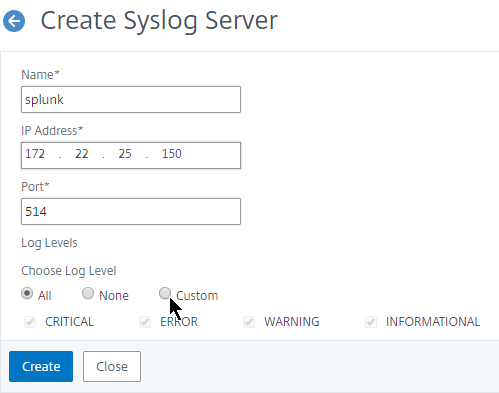Toggle the ERROR checkbox
This screenshot has width=499, height=393.
(x=145, y=322)
